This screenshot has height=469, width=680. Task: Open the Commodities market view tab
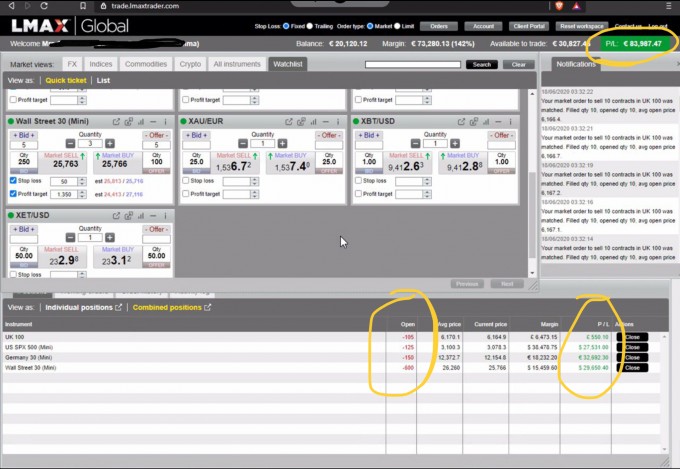[x=146, y=64]
